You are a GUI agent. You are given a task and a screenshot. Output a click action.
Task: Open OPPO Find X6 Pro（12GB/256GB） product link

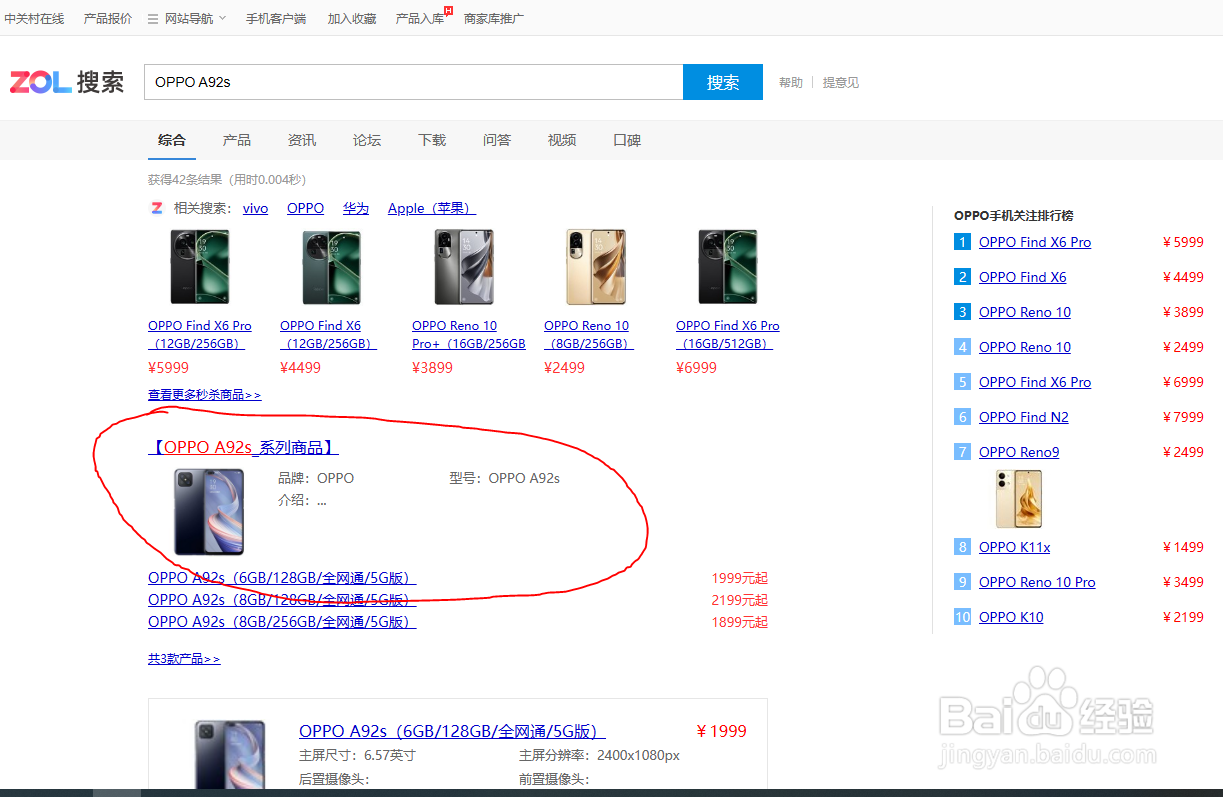point(200,334)
